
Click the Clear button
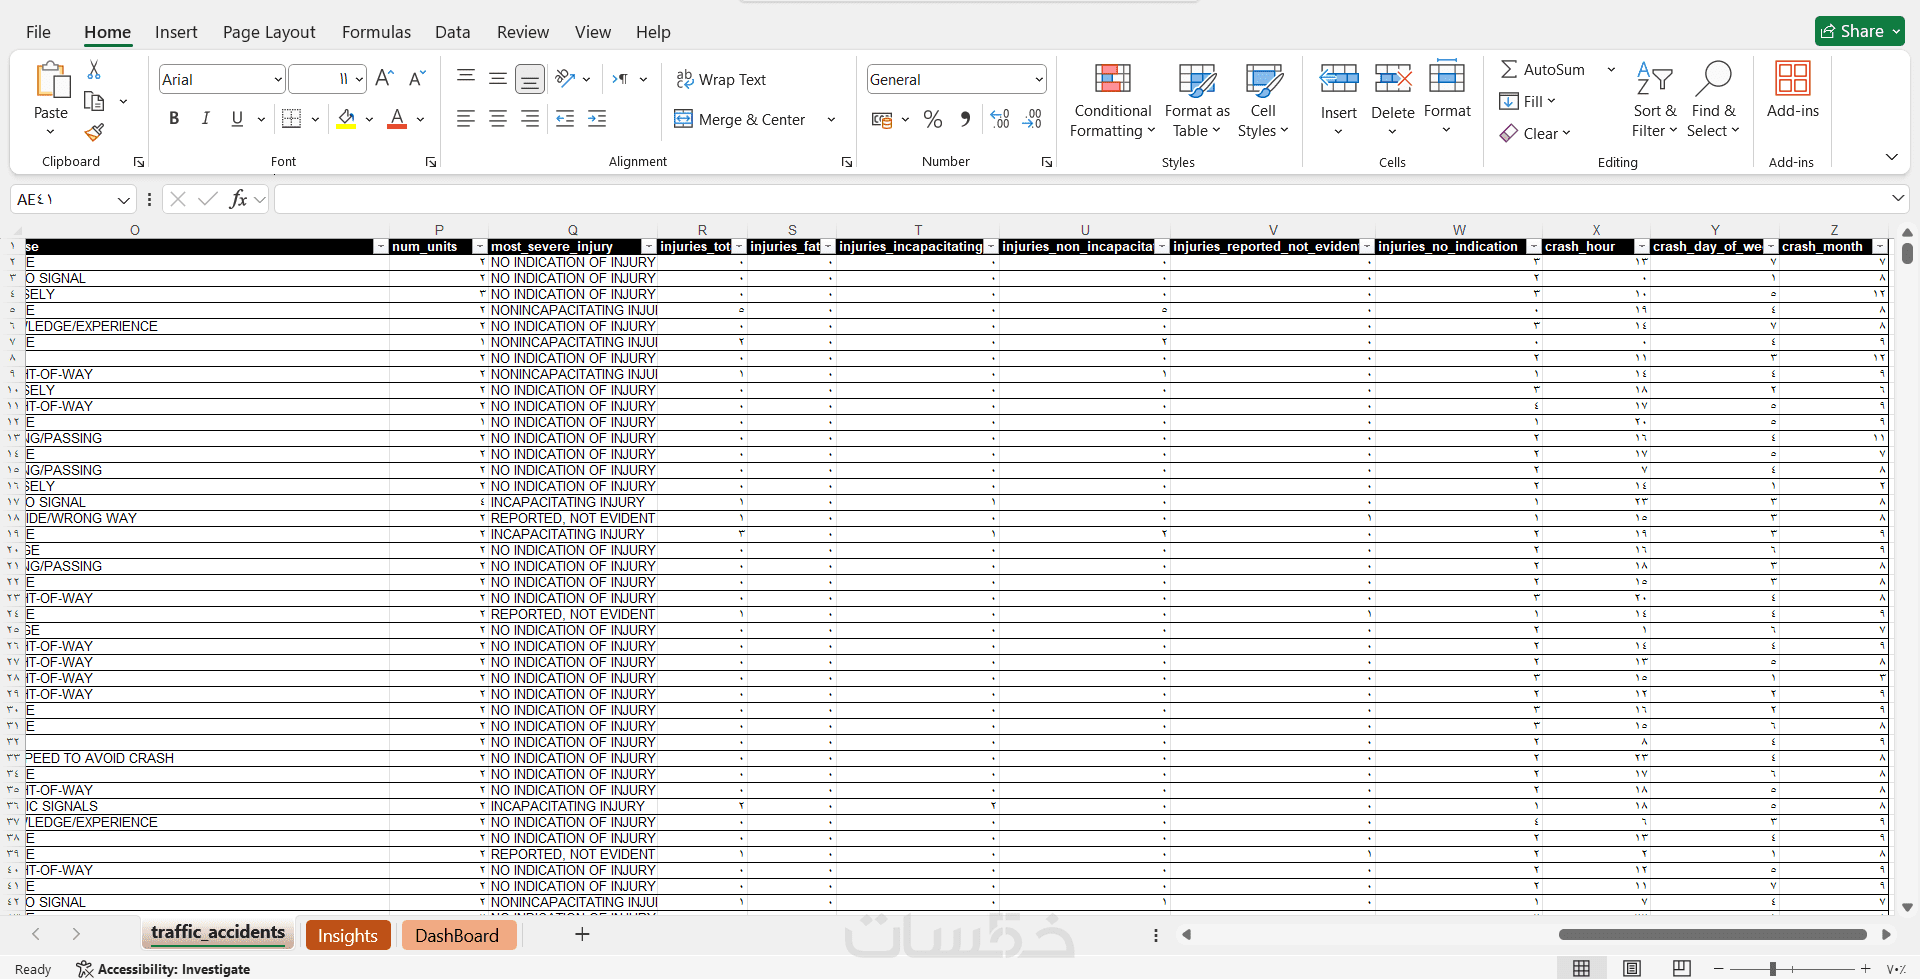point(1535,133)
